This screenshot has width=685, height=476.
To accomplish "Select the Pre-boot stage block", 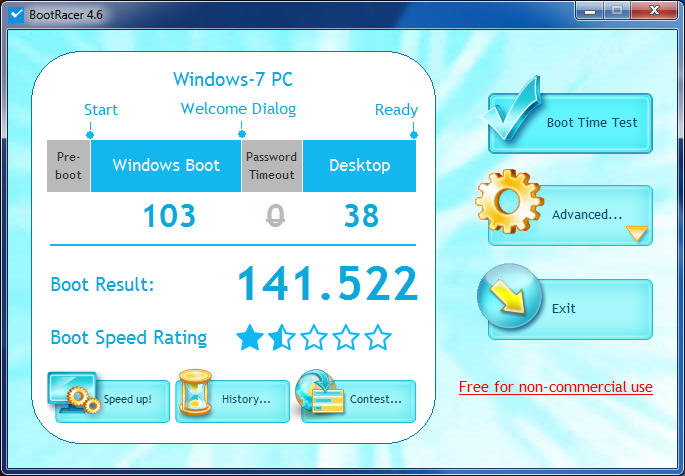I will point(68,166).
